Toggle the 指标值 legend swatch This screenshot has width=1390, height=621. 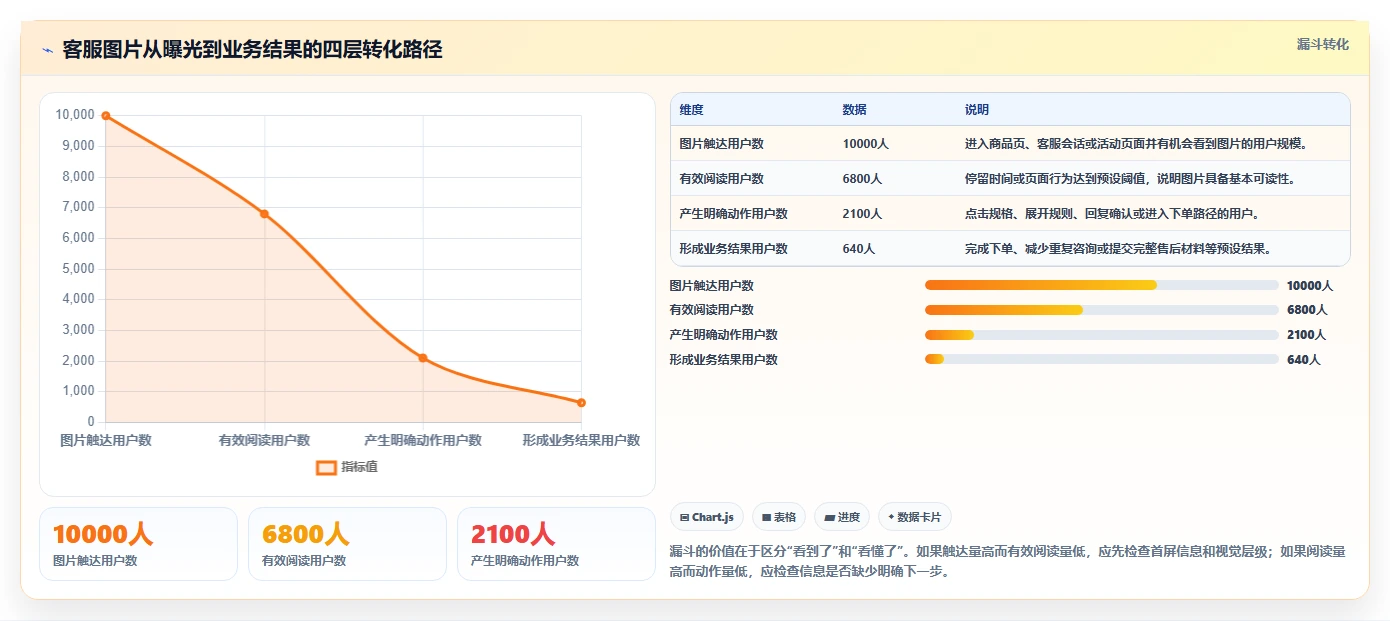coord(326,467)
